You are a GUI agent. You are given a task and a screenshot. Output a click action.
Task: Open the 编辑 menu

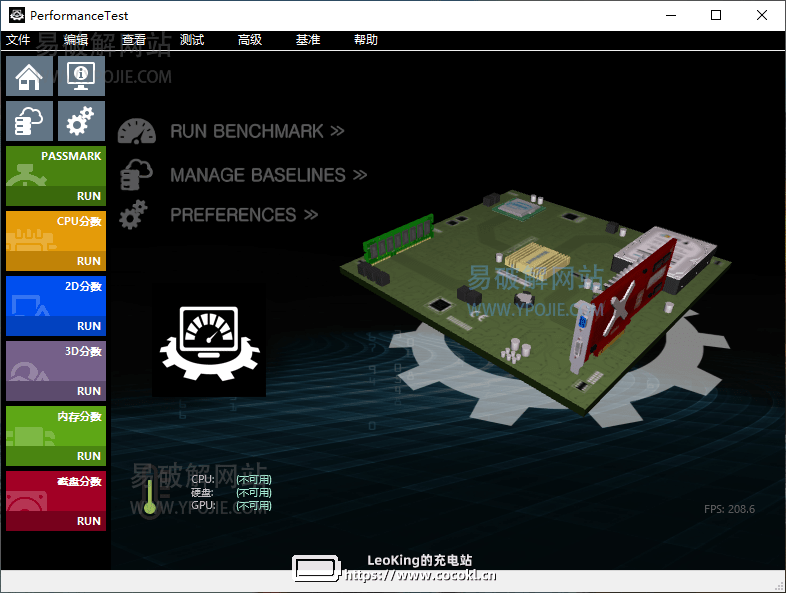pyautogui.click(x=76, y=40)
